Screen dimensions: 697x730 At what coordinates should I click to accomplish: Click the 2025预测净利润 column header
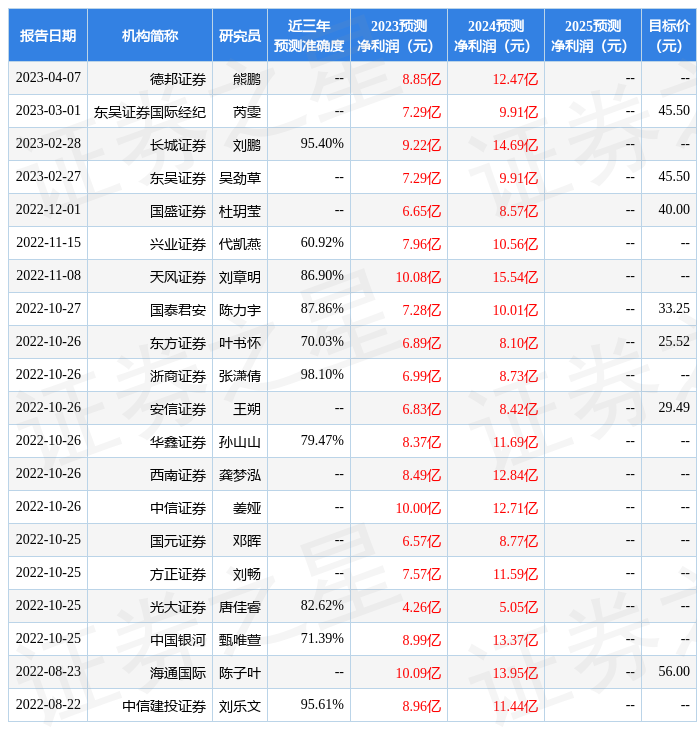pos(593,35)
